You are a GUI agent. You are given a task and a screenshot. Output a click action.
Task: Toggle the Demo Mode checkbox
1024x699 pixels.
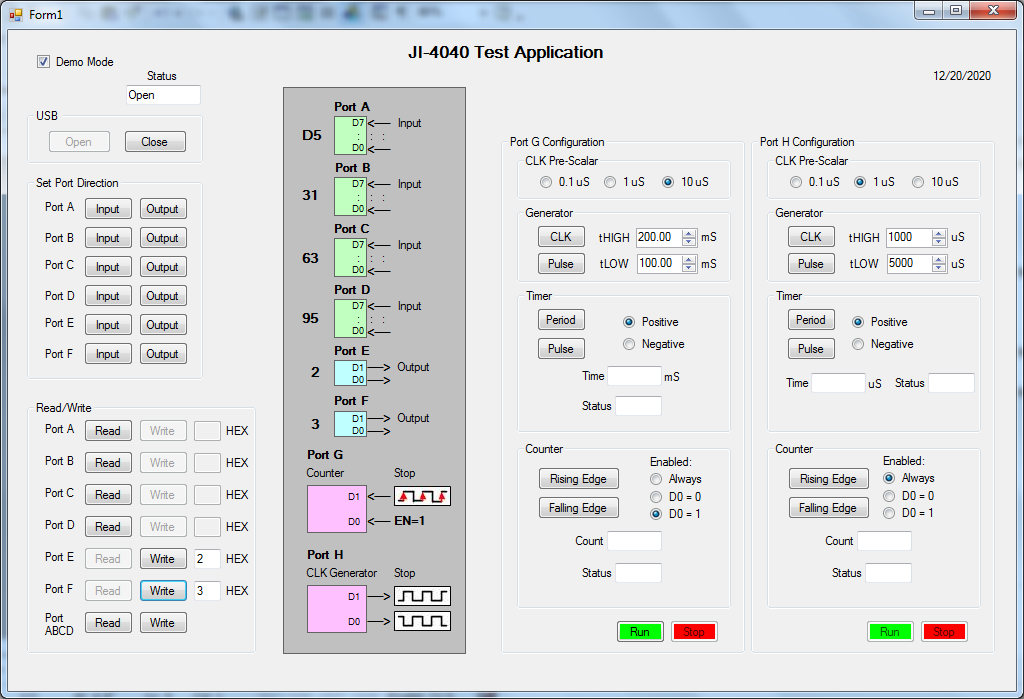43,62
